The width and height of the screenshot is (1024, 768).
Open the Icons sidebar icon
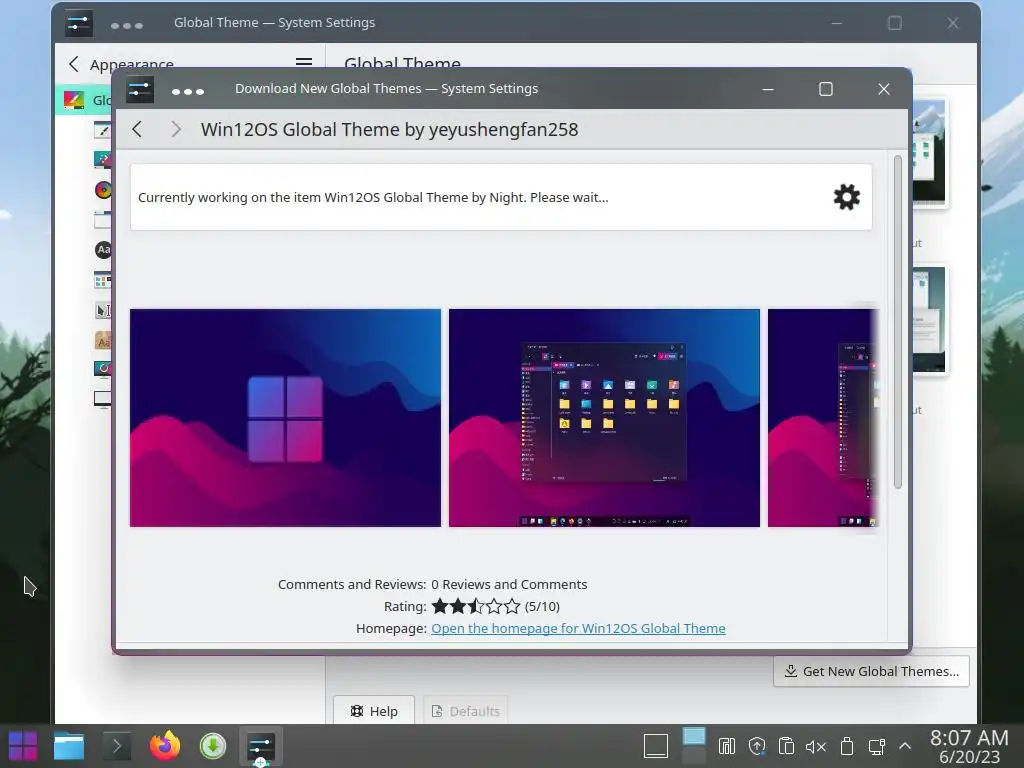[103, 280]
